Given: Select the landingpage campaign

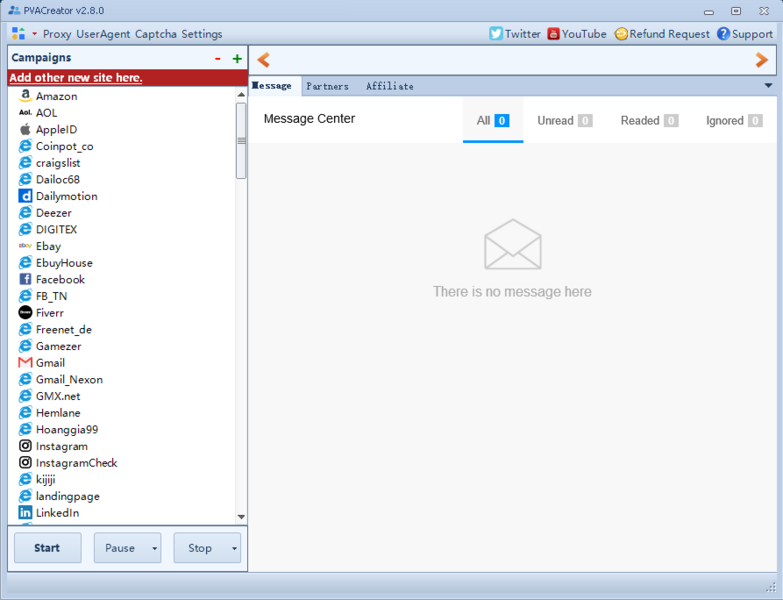Looking at the screenshot, I should point(67,496).
